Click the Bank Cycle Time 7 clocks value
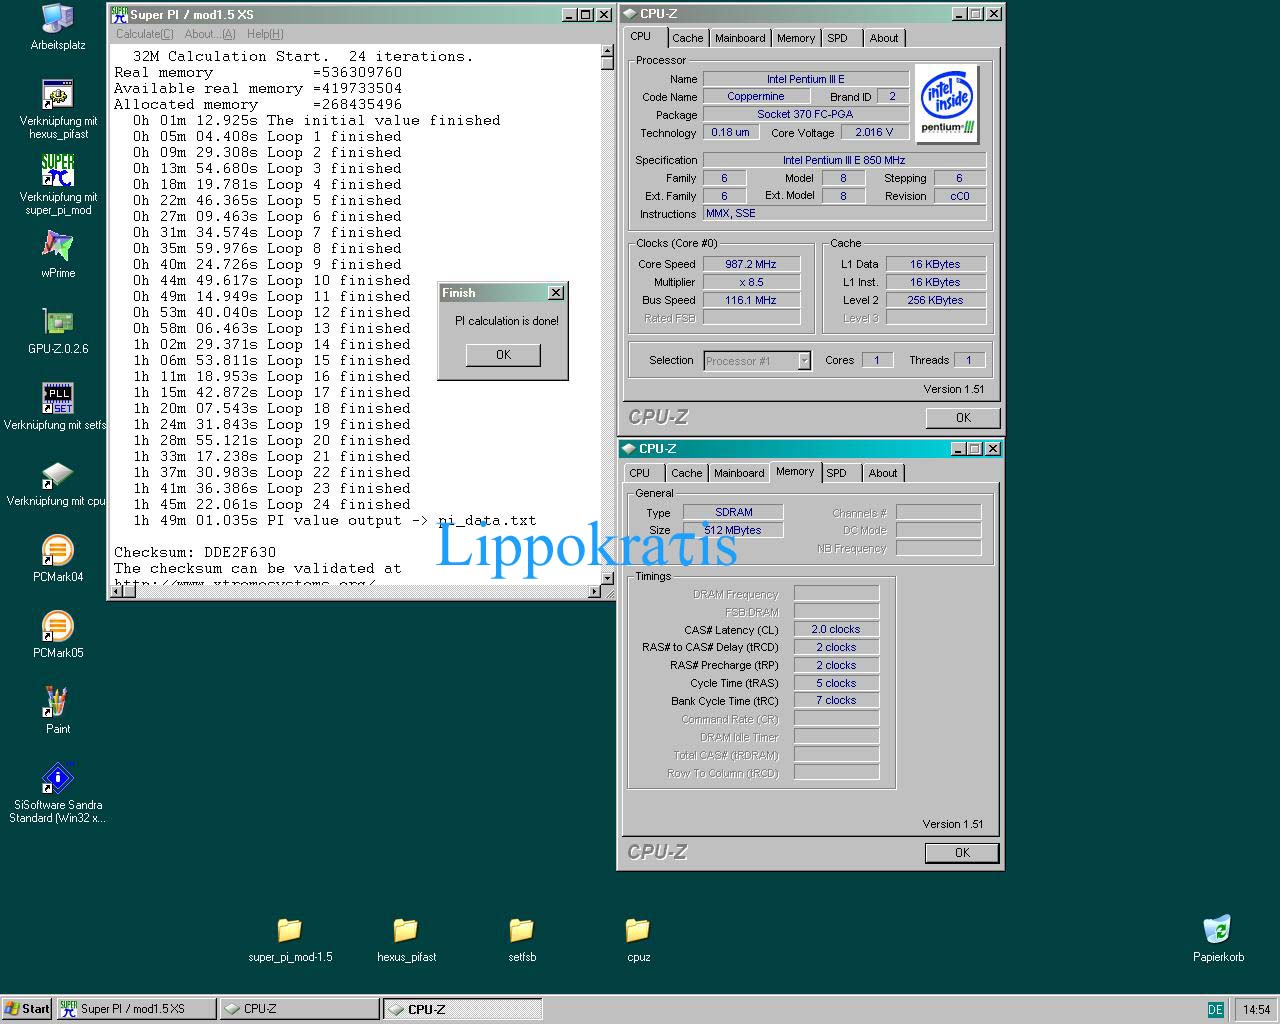Image resolution: width=1280 pixels, height=1024 pixels. [836, 701]
